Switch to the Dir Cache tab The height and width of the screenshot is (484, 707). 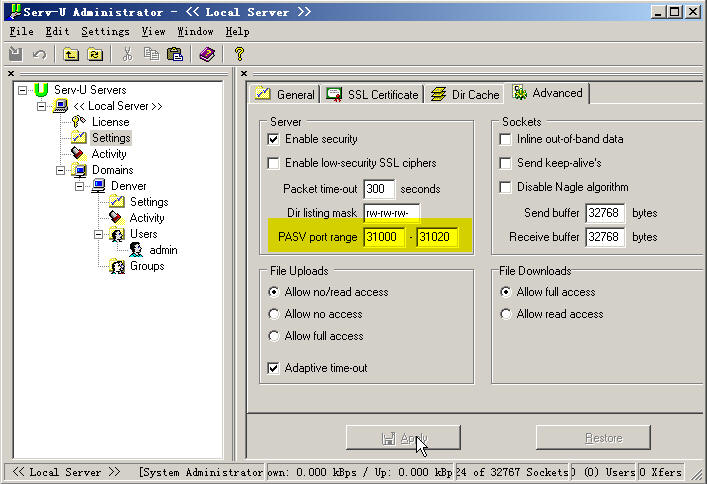465,95
